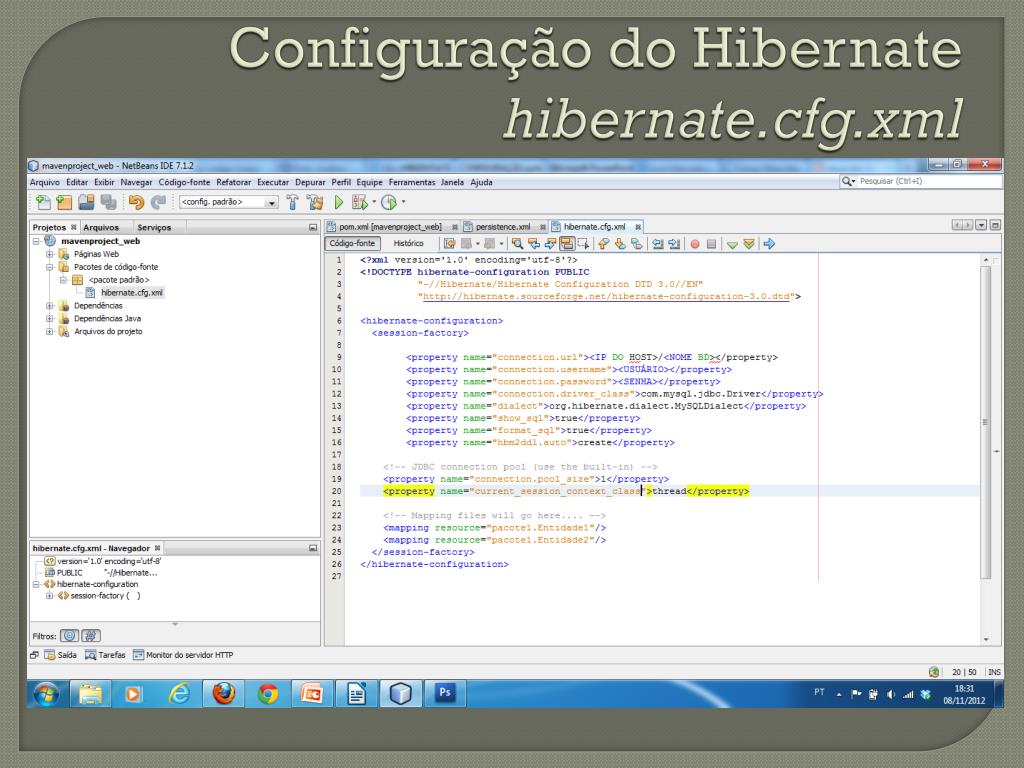
Task: Click the Histórico view button
Action: [409, 244]
